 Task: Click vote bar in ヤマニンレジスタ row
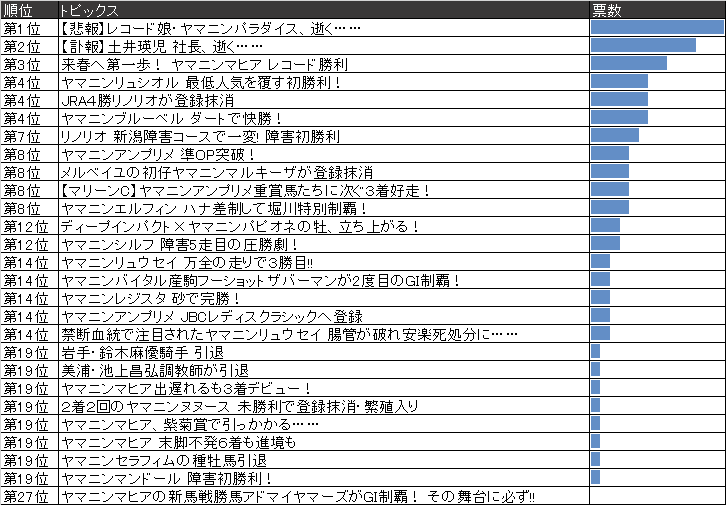601,298
